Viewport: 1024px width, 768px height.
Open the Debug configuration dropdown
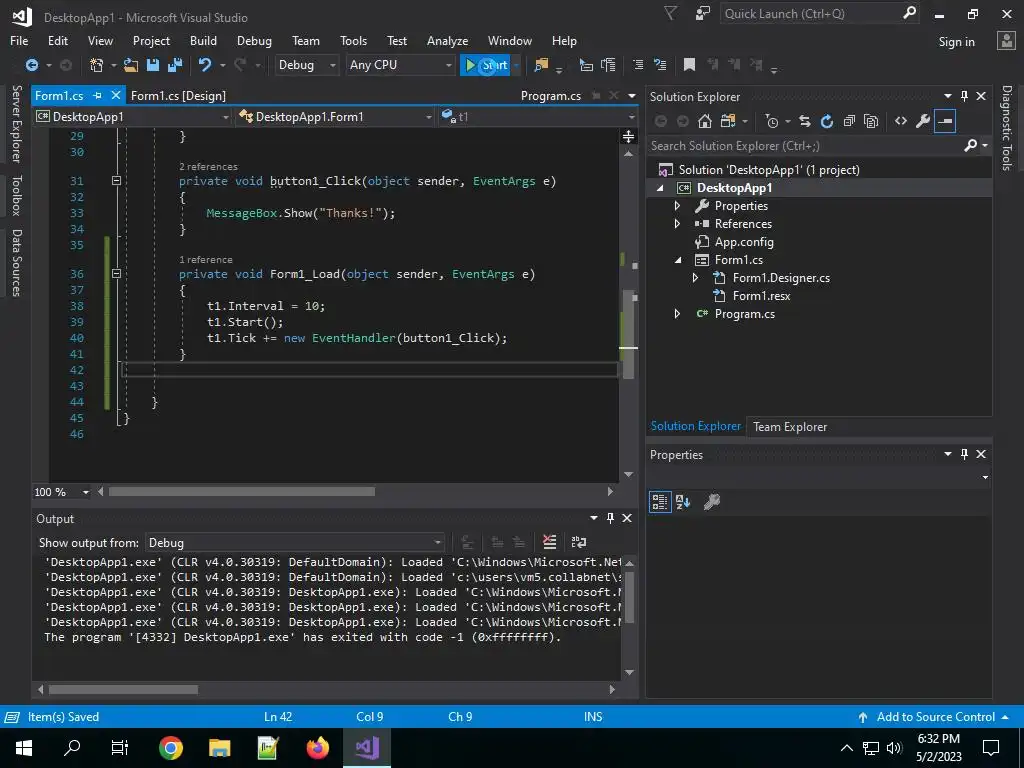click(x=306, y=65)
